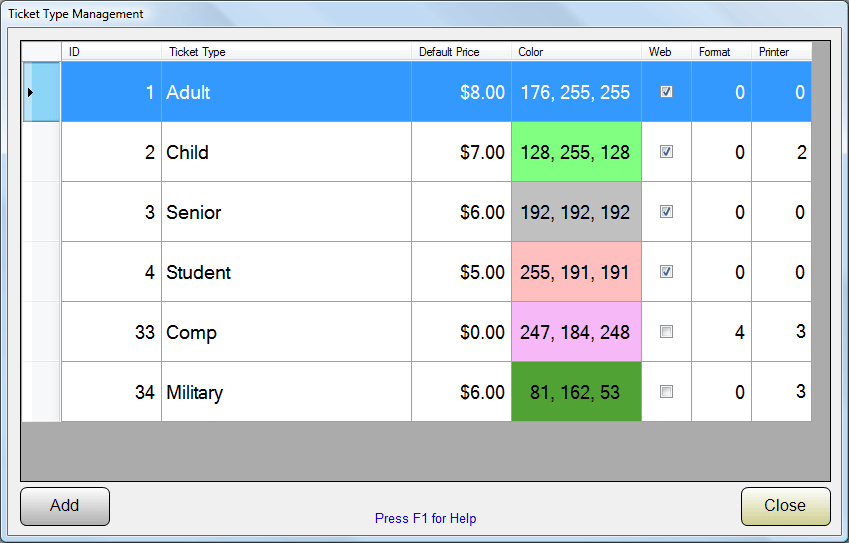
Task: Click the Comp Format value 4 cell
Action: point(721,331)
